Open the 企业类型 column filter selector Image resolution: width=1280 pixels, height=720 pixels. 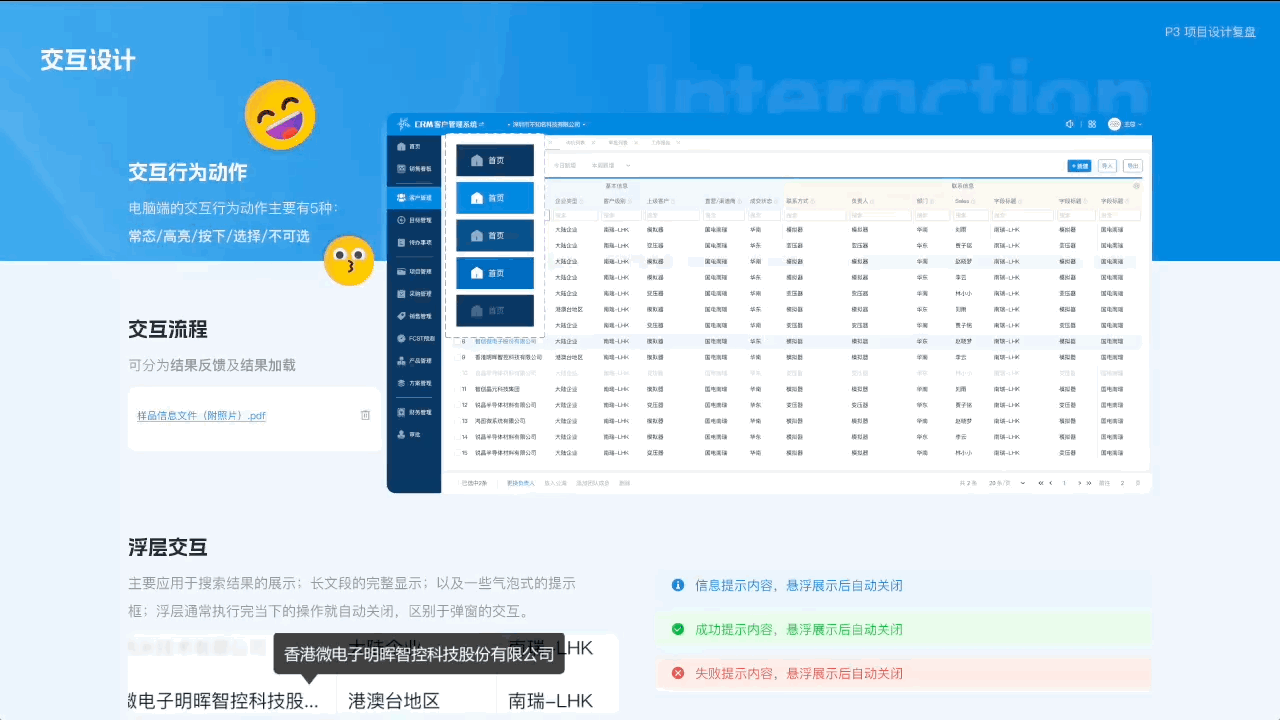click(x=582, y=199)
